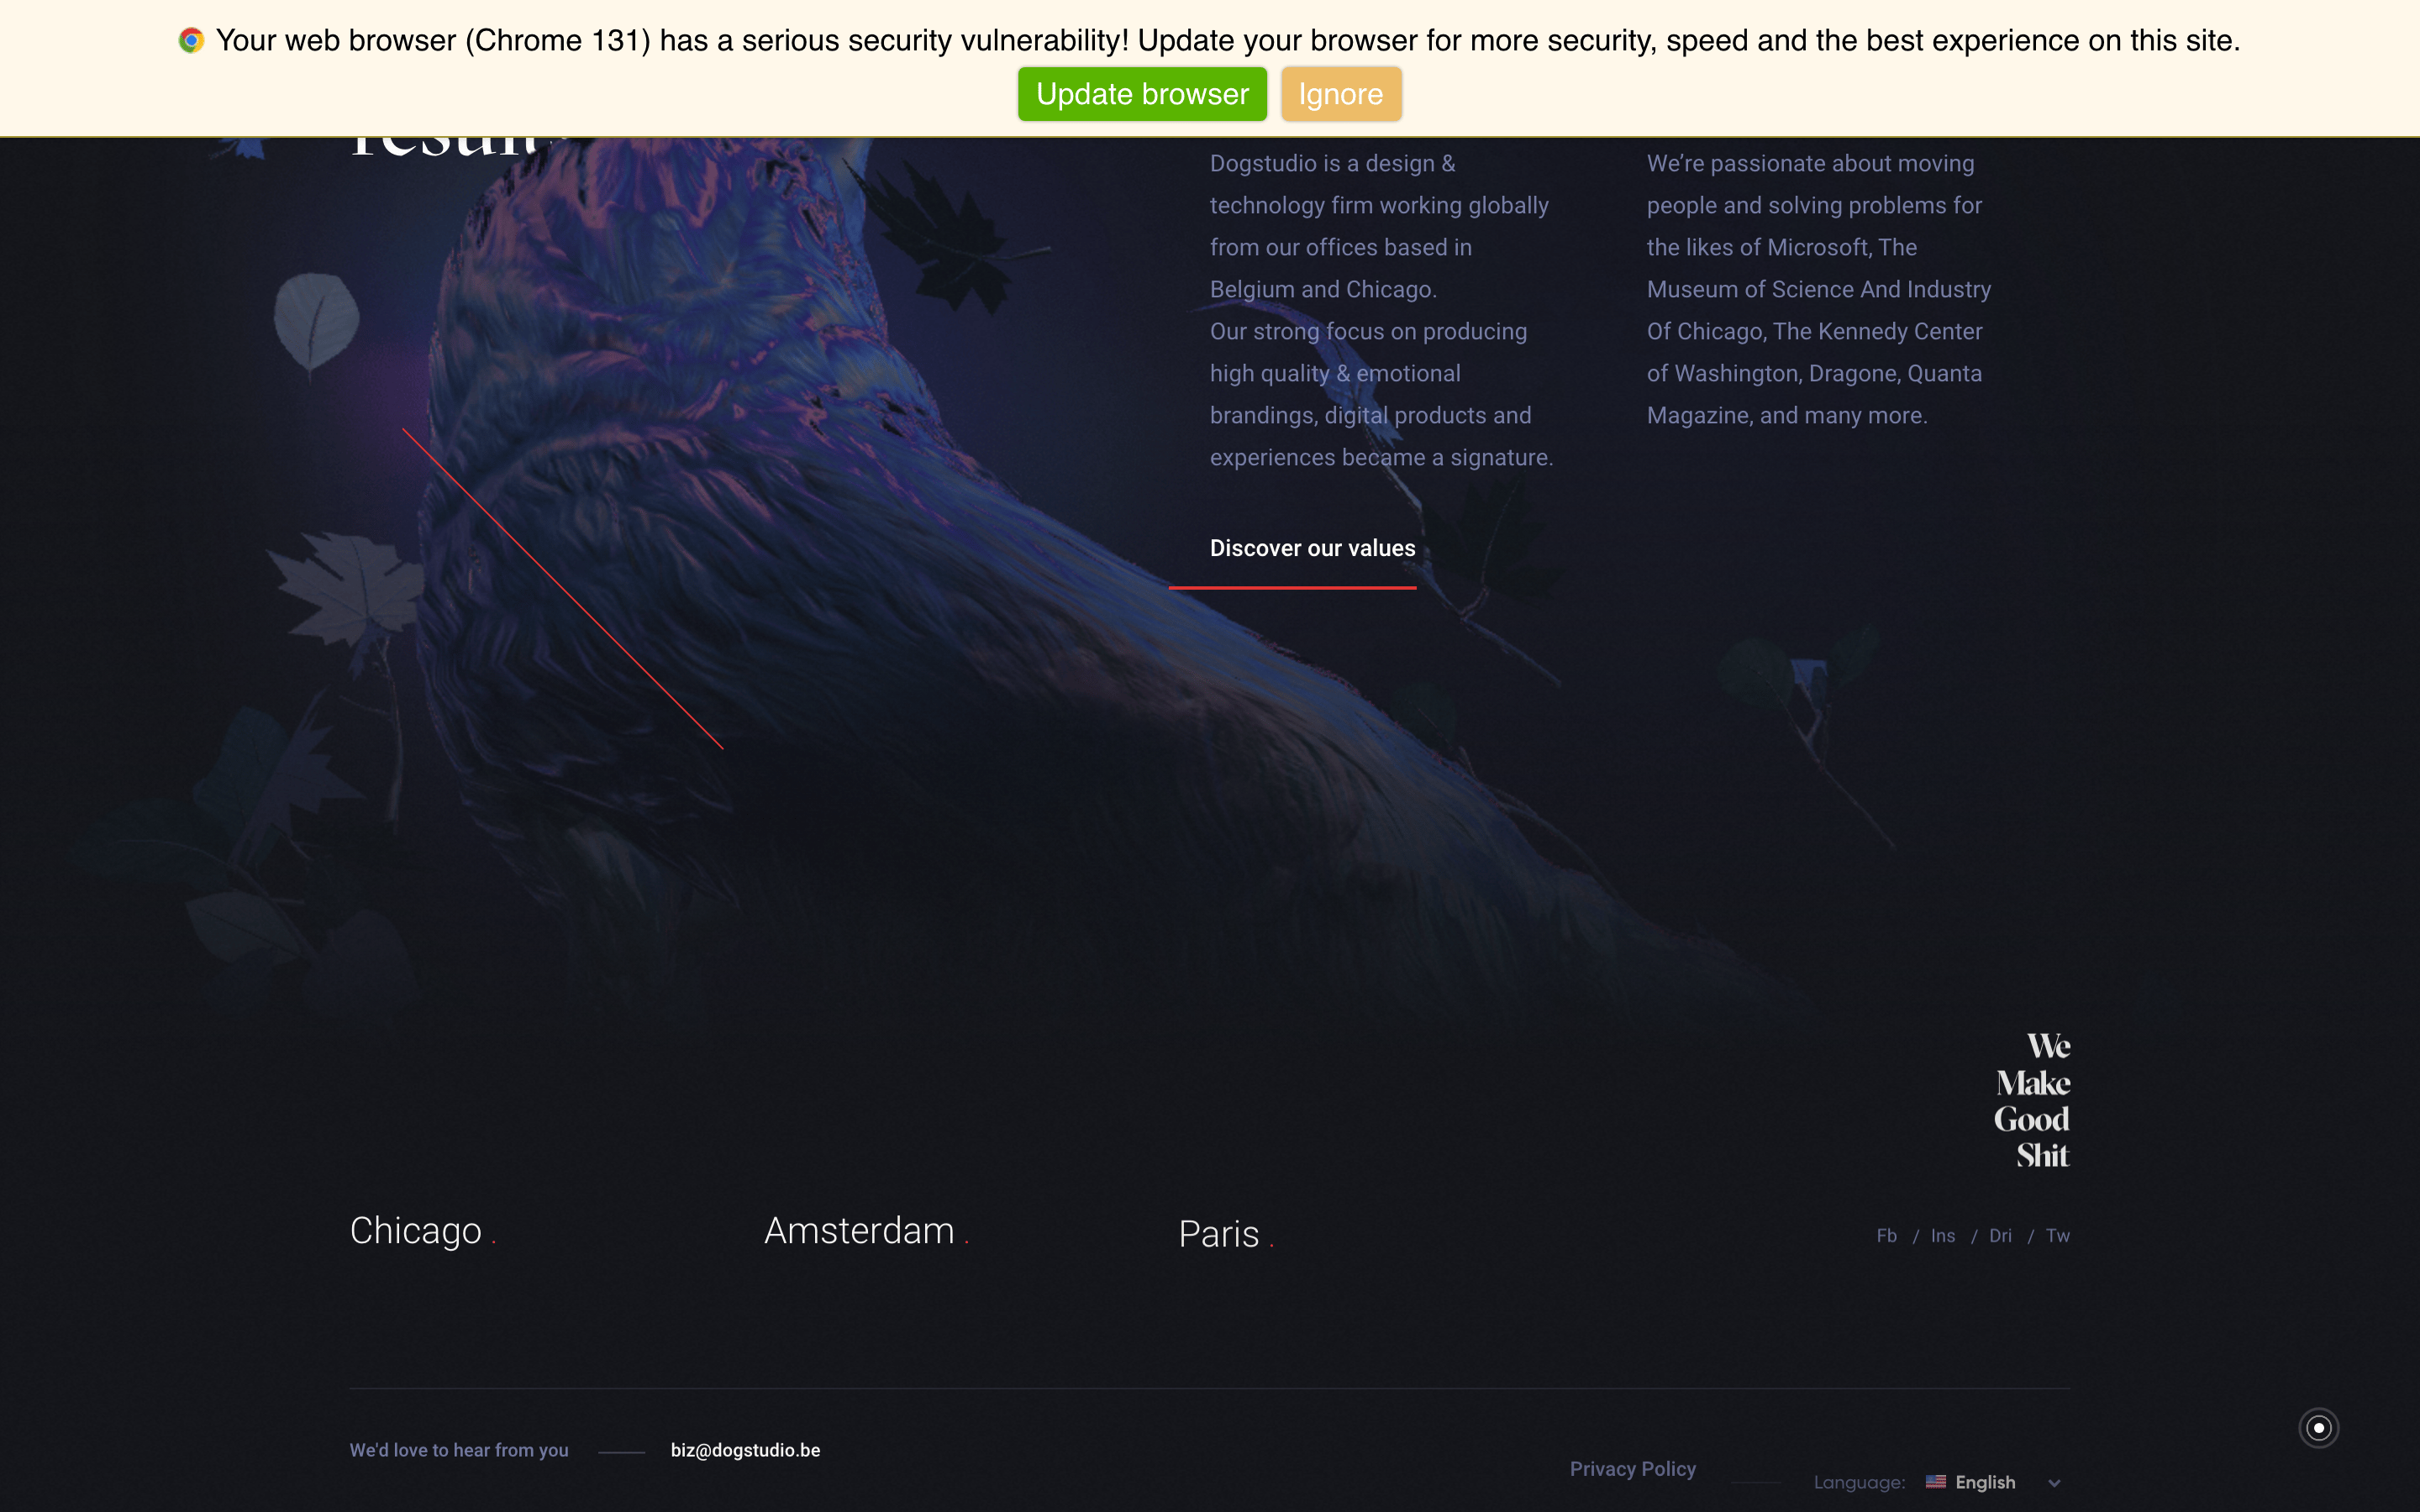Click the US flag icon
Image resolution: width=2420 pixels, height=1512 pixels.
pos(1936,1481)
